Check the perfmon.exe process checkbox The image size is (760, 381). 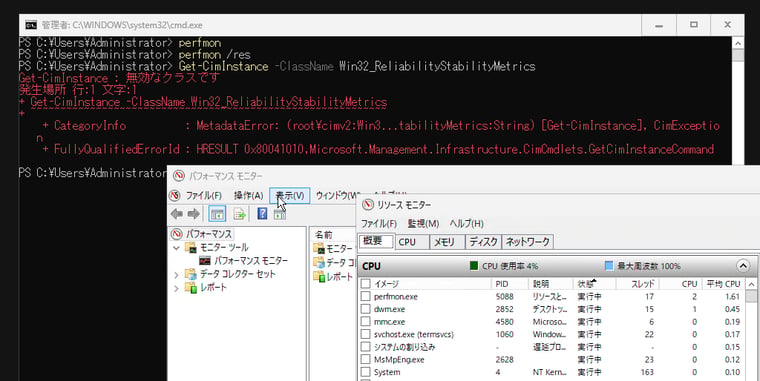[366, 296]
